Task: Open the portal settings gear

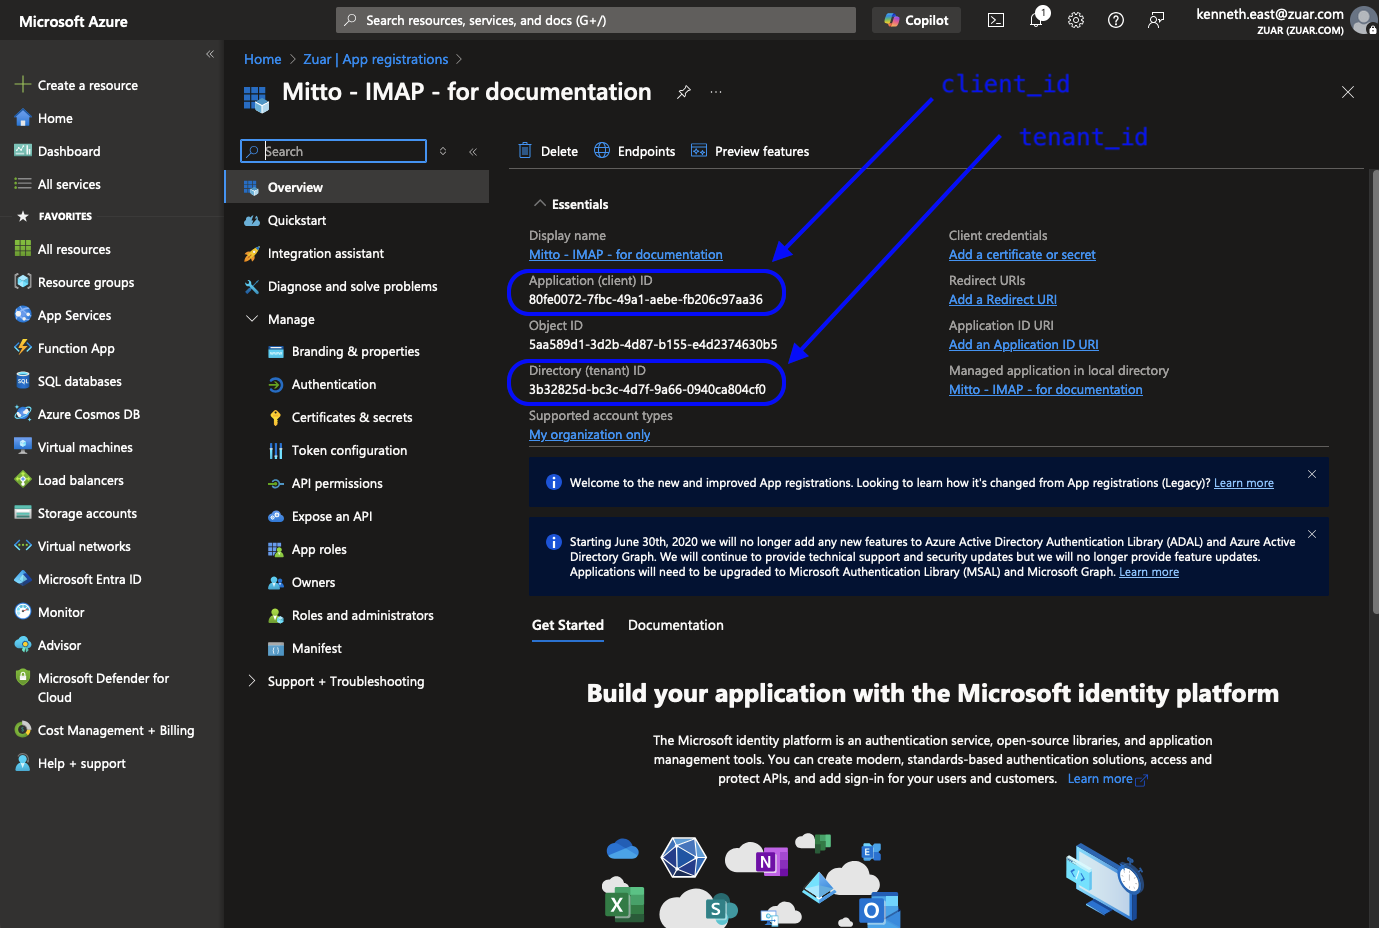Action: pyautogui.click(x=1076, y=20)
